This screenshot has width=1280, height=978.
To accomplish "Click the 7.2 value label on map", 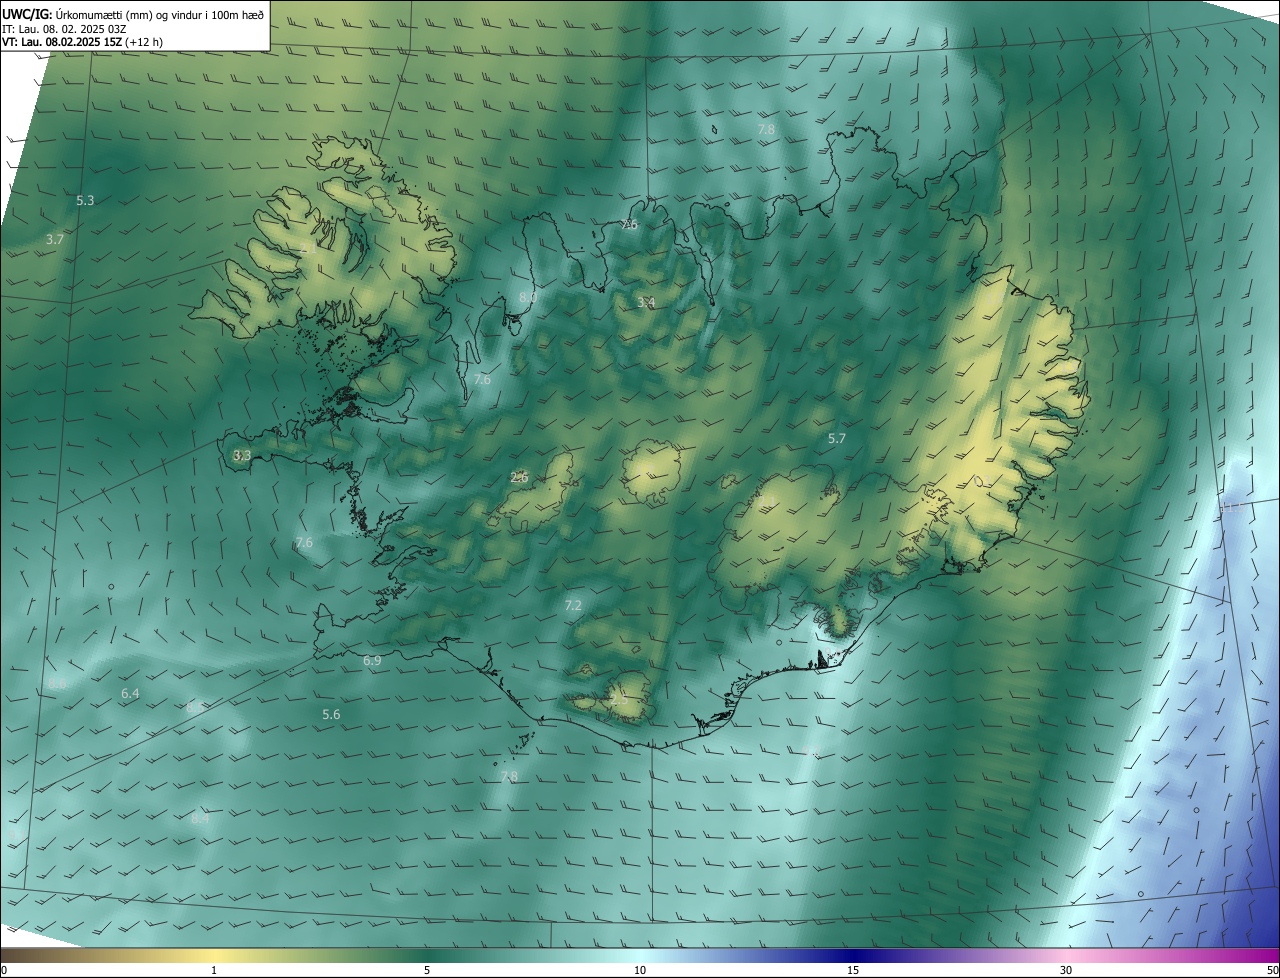I will pos(573,606).
